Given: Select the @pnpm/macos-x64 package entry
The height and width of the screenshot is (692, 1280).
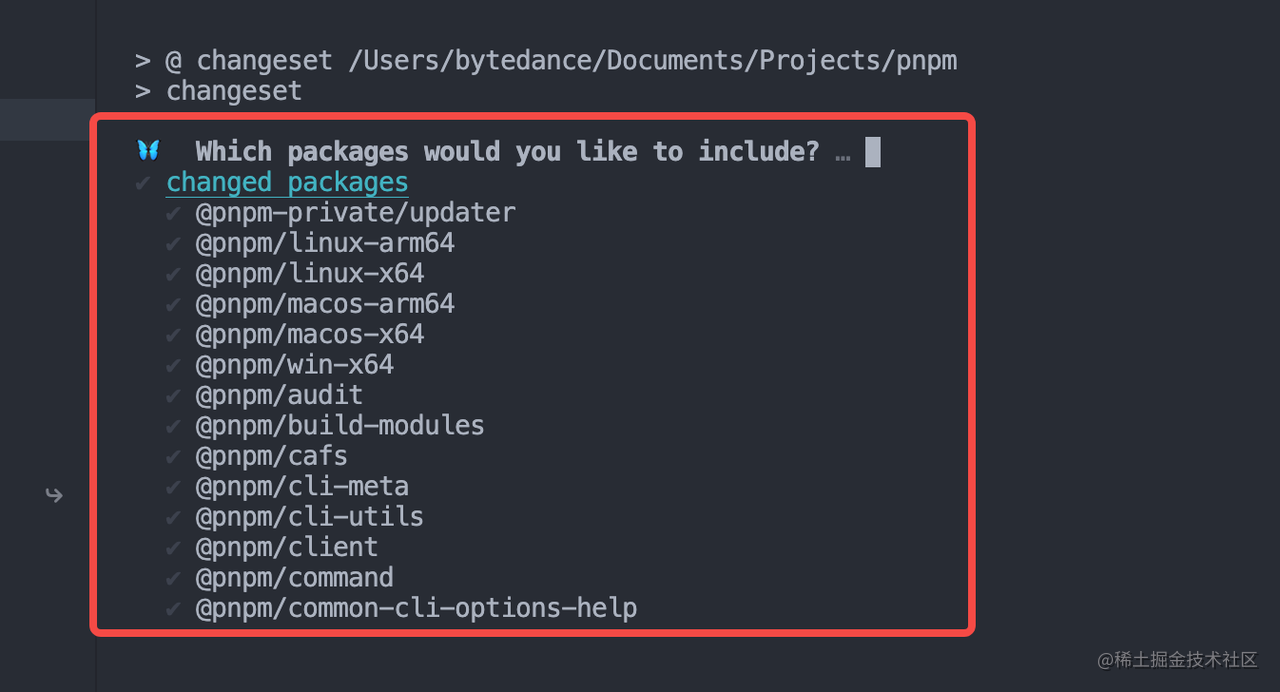Looking at the screenshot, I should pos(310,334).
